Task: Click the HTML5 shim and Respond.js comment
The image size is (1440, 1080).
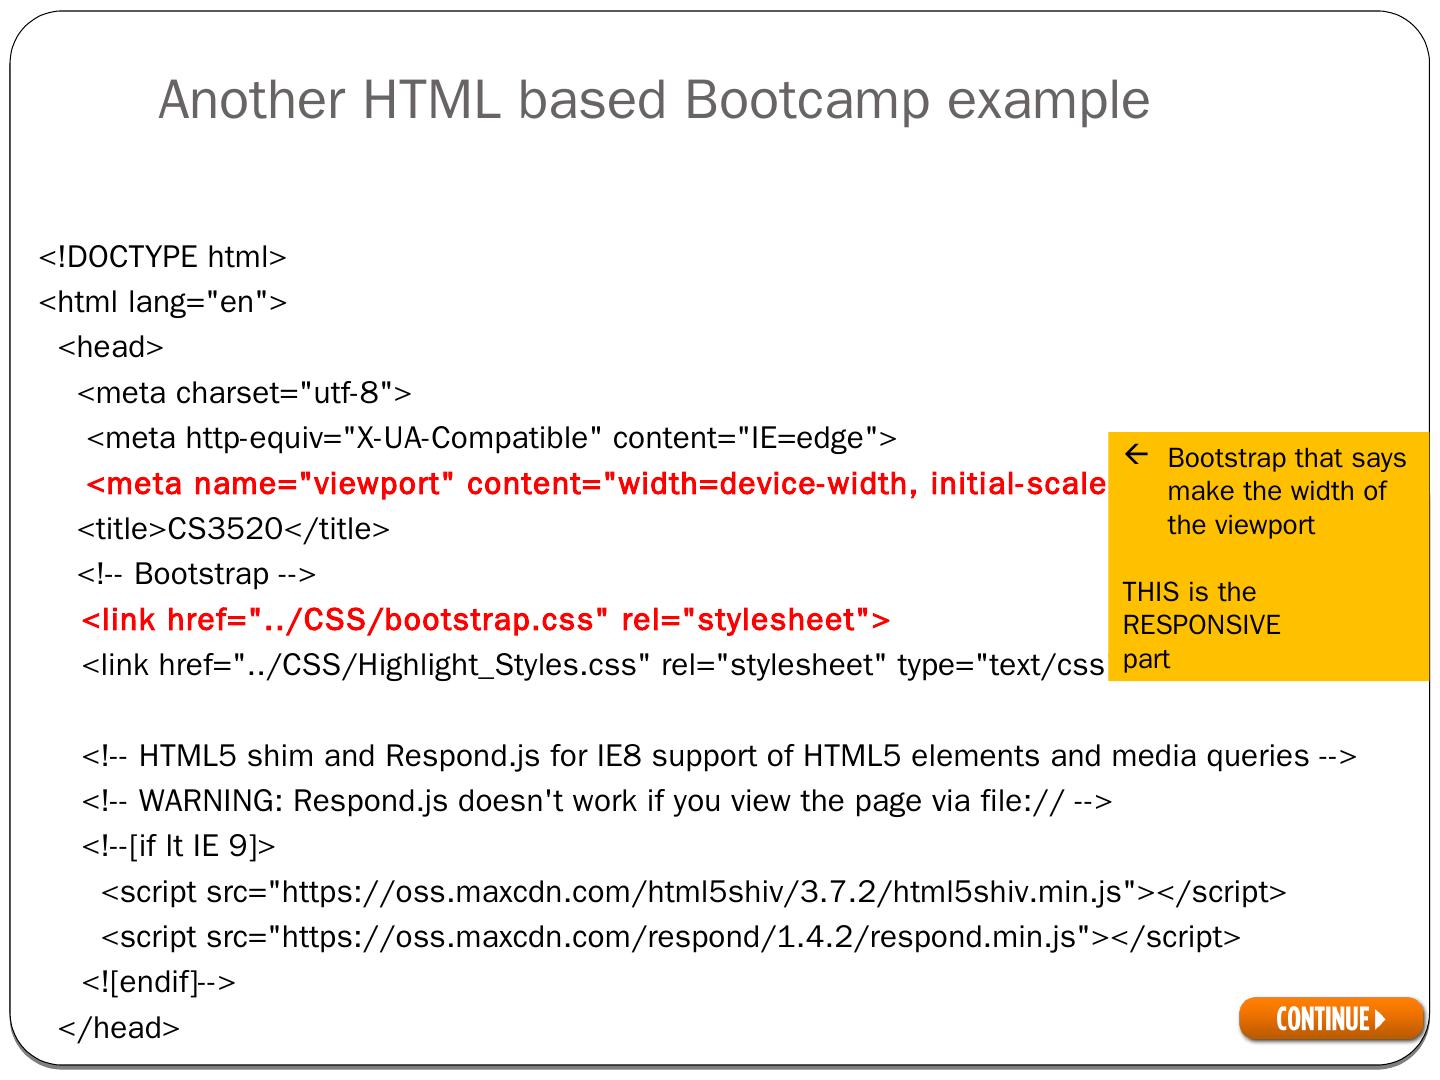Action: point(719,756)
